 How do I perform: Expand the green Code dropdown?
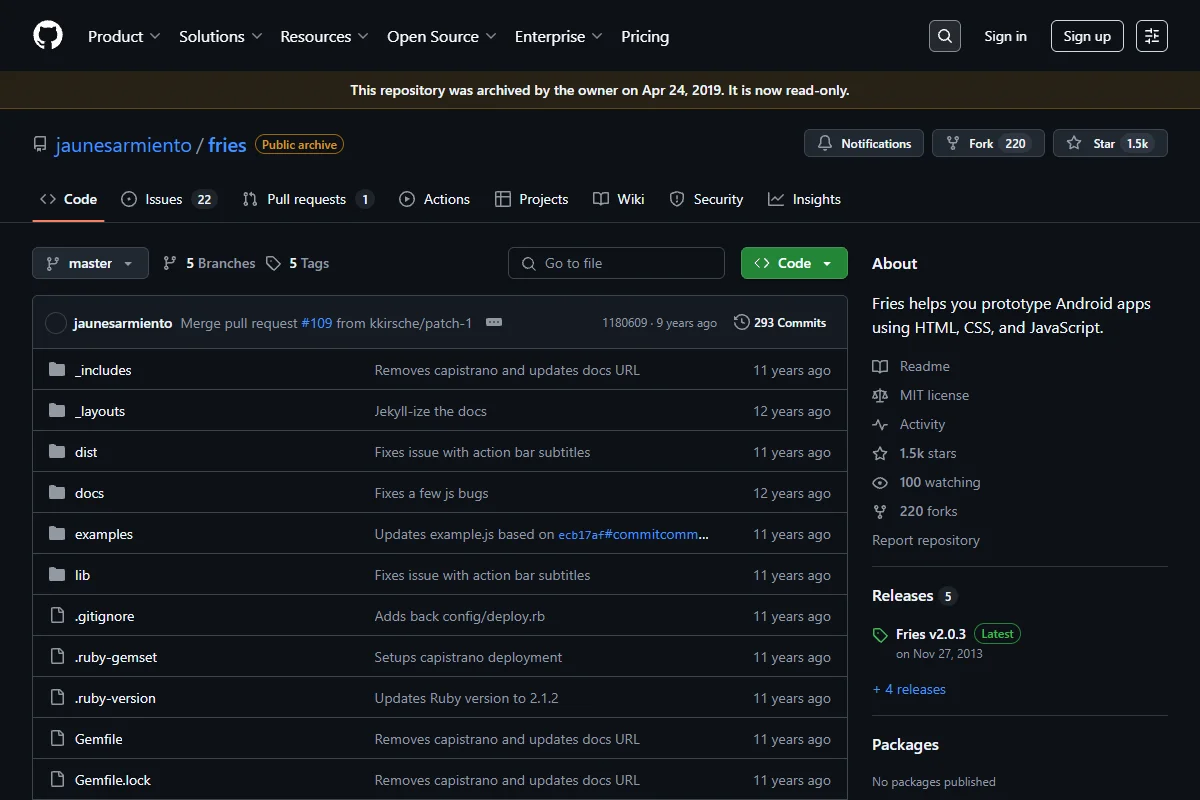point(794,263)
